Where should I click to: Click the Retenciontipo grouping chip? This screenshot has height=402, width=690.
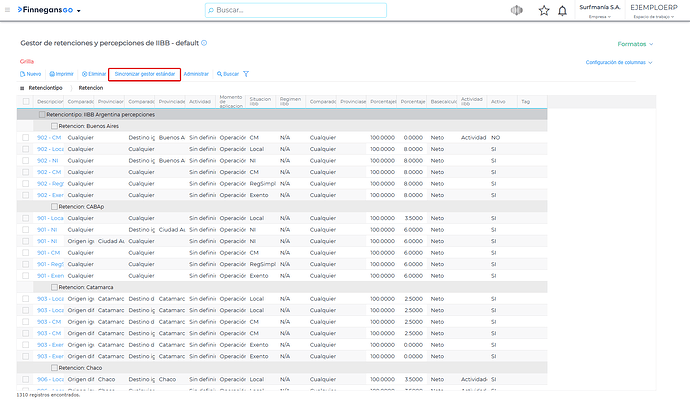coord(45,88)
